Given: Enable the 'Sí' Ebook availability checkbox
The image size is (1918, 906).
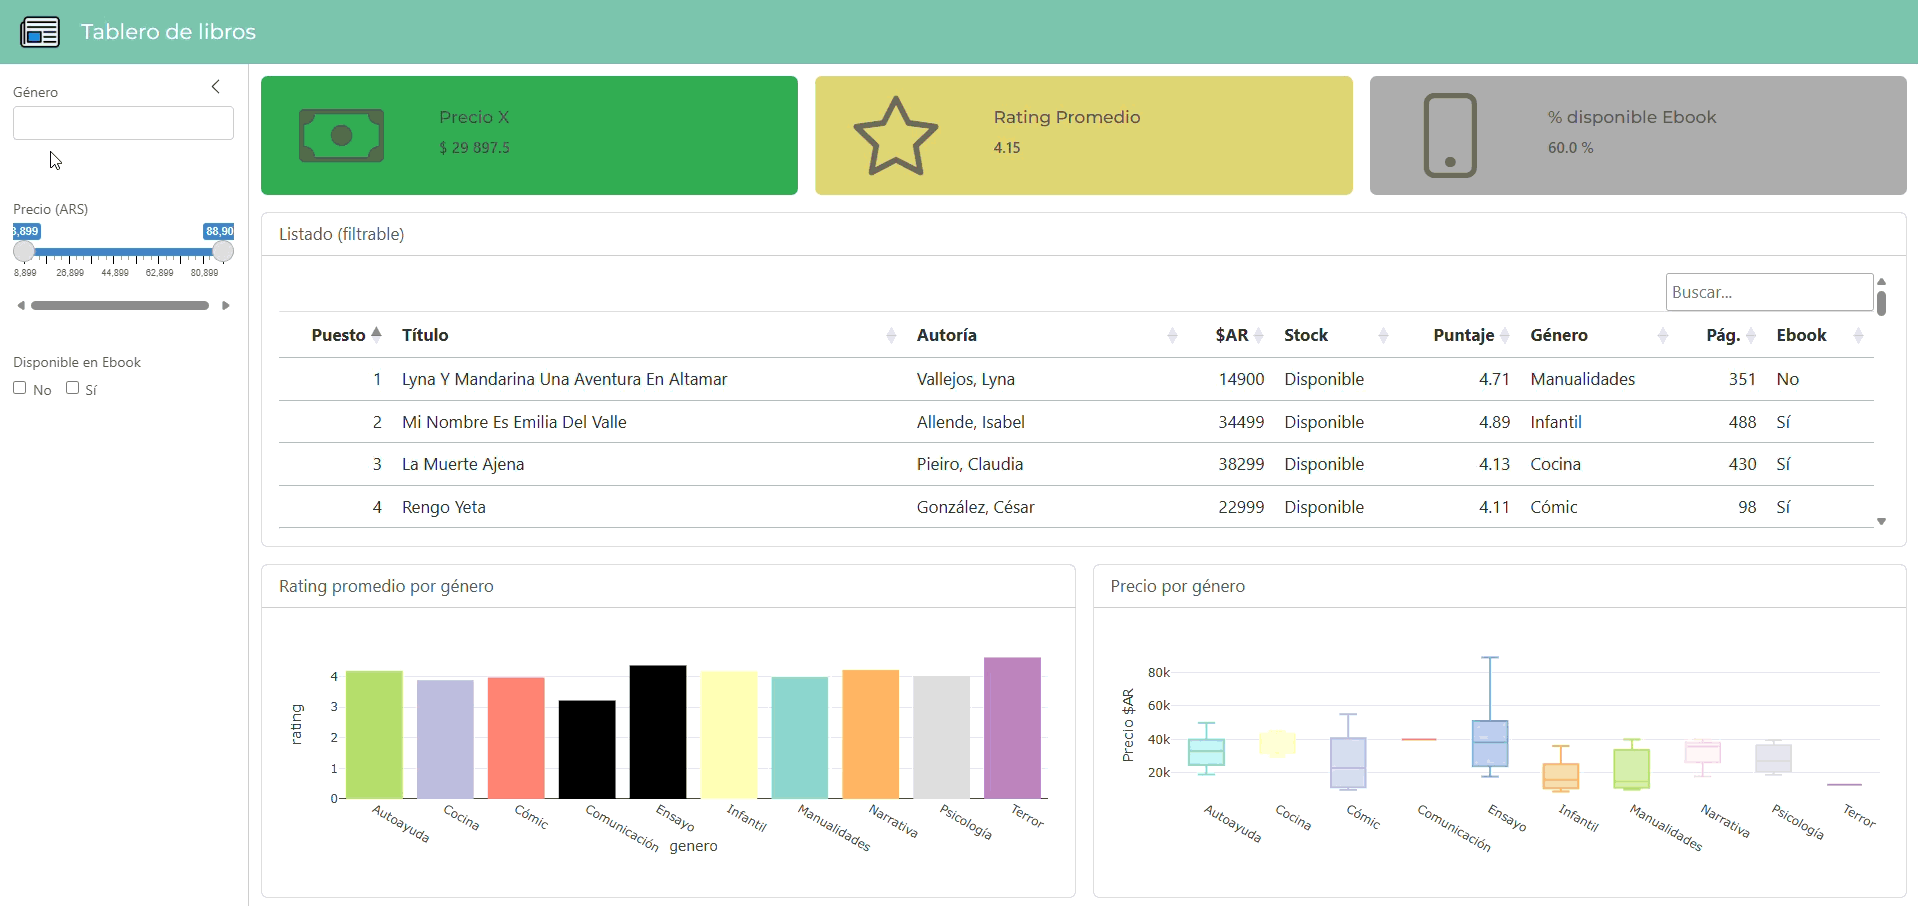Looking at the screenshot, I should tap(73, 388).
